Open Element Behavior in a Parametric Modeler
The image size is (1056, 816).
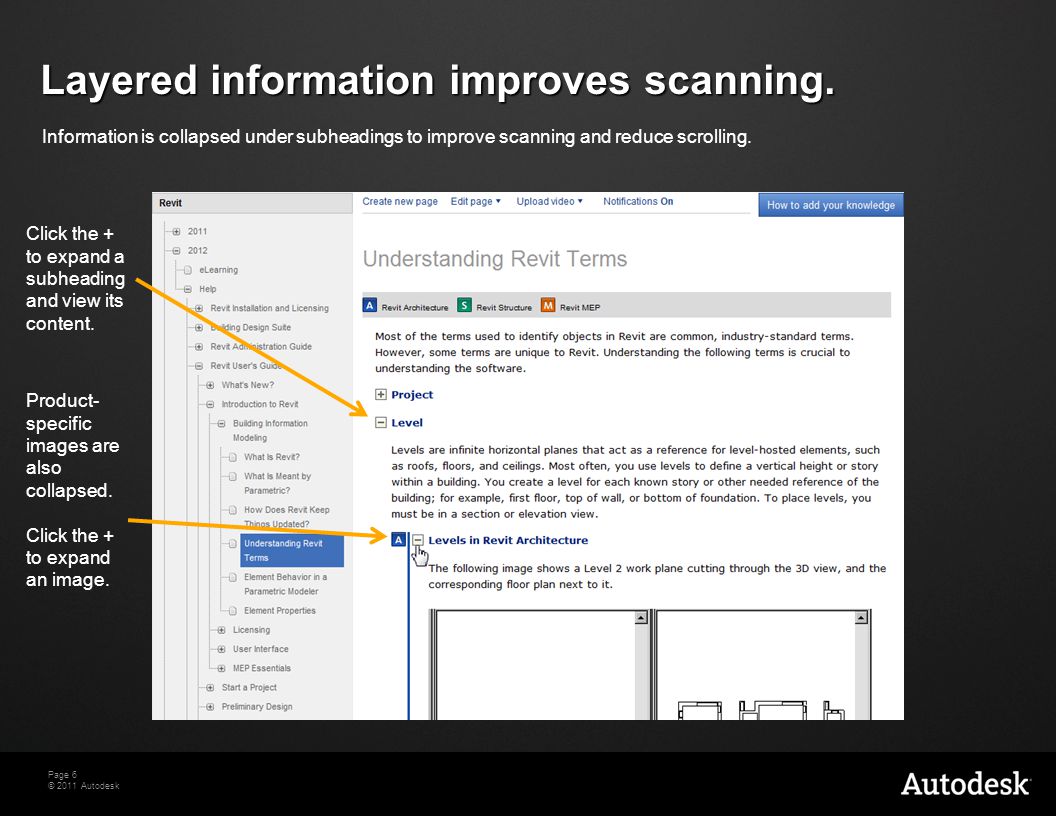pos(286,584)
